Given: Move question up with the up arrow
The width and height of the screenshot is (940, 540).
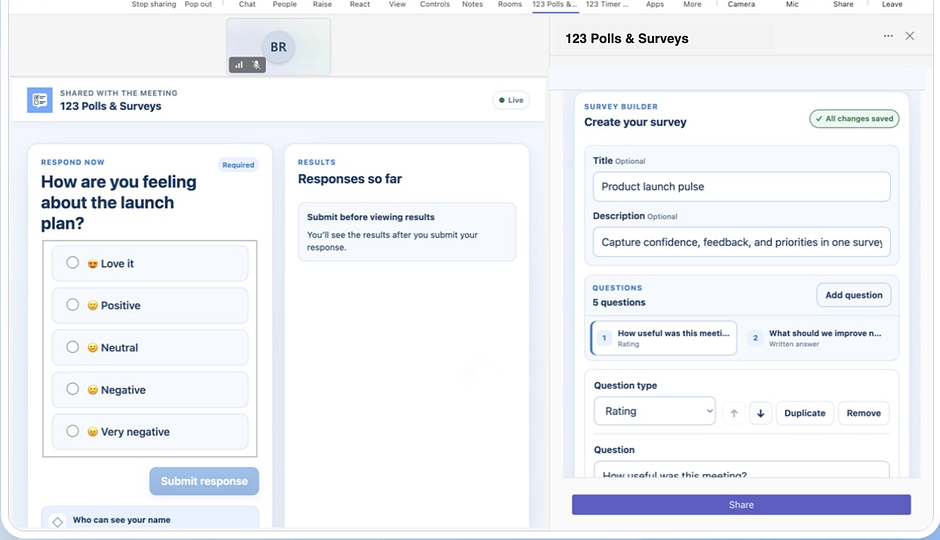Looking at the screenshot, I should [x=734, y=413].
